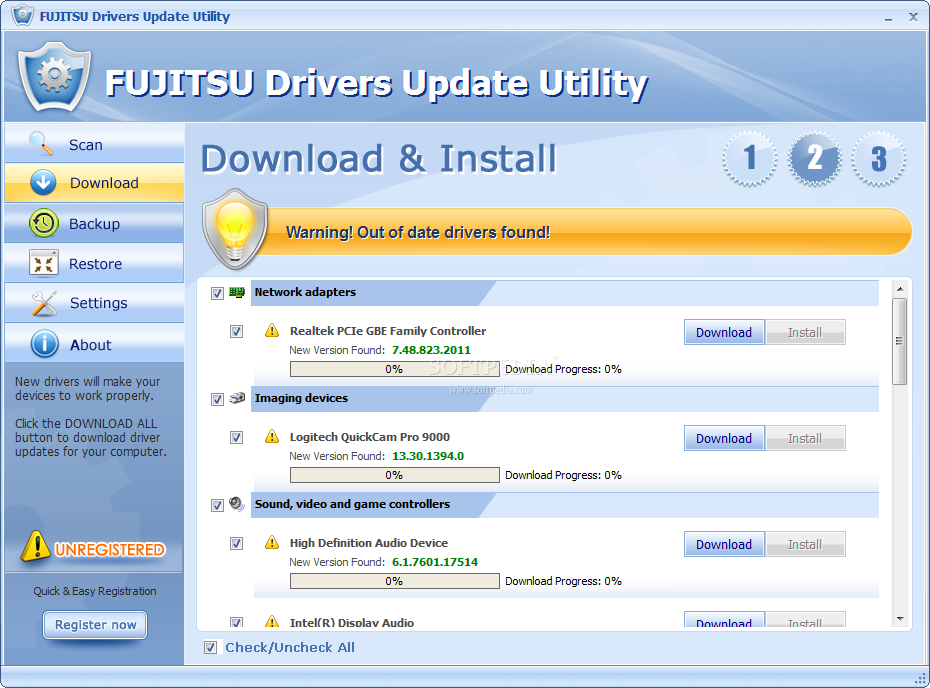Viewport: 930px width, 688px height.
Task: Download the Realtek PCIe GBE driver
Action: tap(724, 332)
